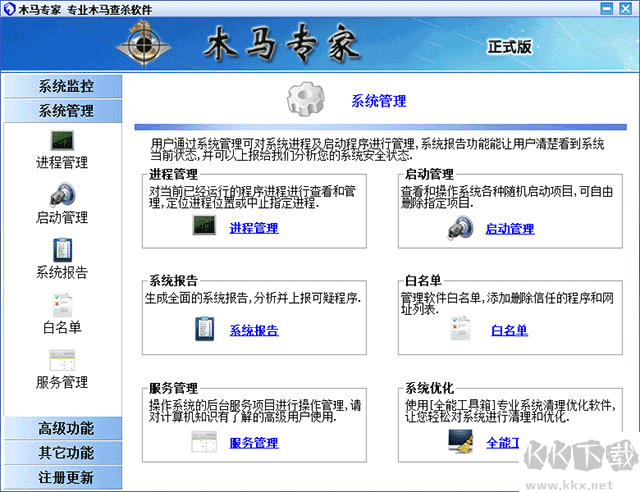Open the 其它功能 sidebar section
This screenshot has width=640, height=492.
63,453
